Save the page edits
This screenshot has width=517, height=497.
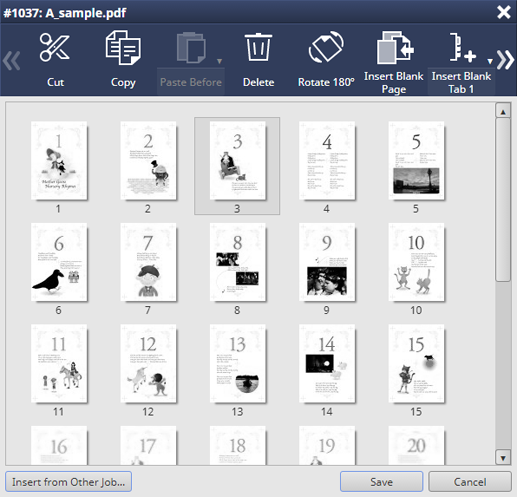(381, 482)
